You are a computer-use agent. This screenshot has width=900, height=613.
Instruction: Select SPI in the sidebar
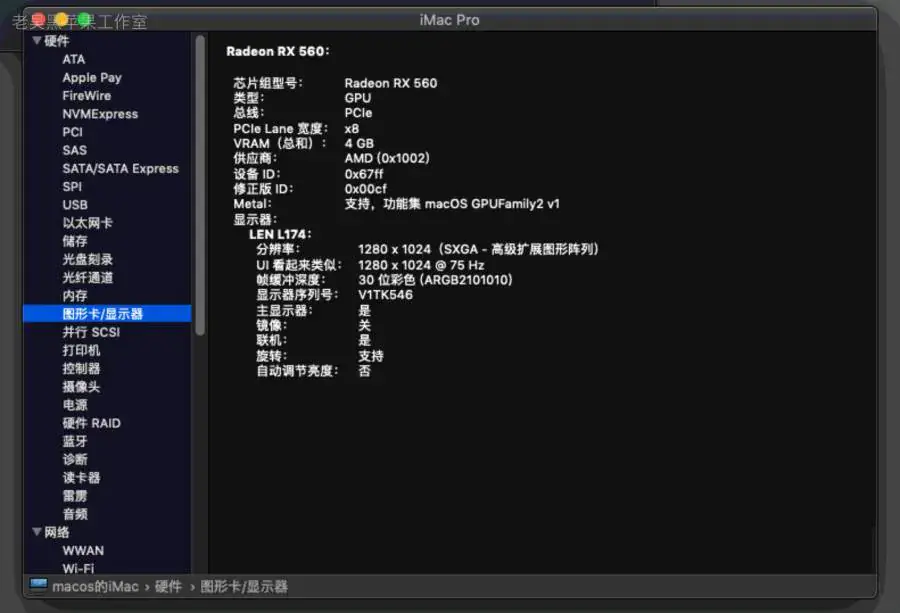72,187
